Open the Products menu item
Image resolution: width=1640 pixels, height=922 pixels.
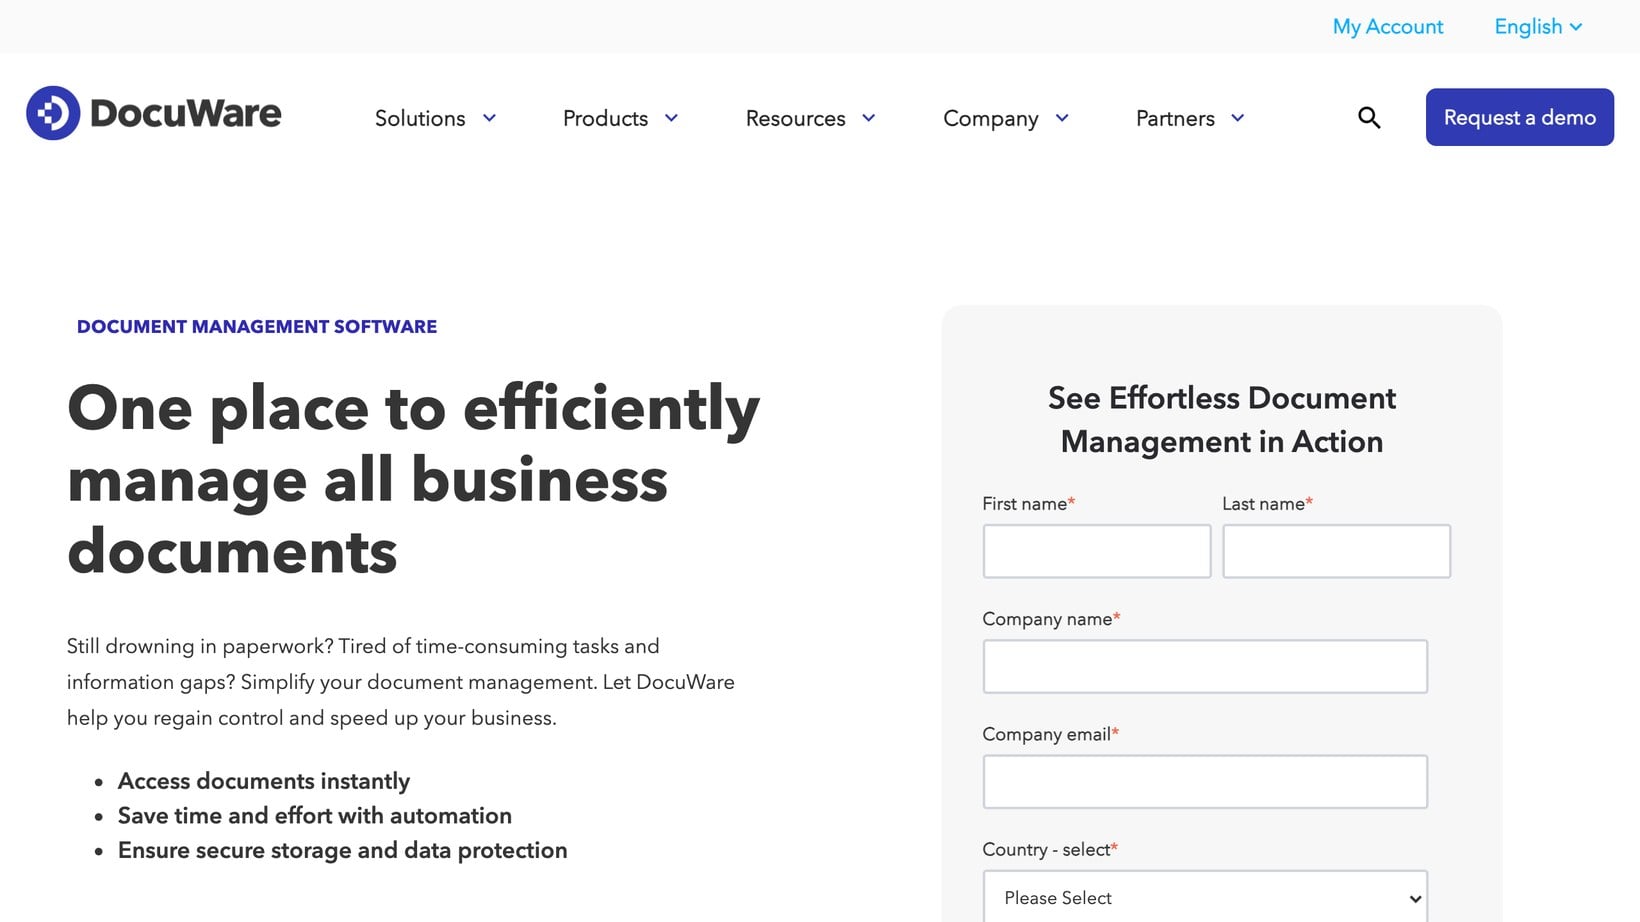[x=605, y=118]
